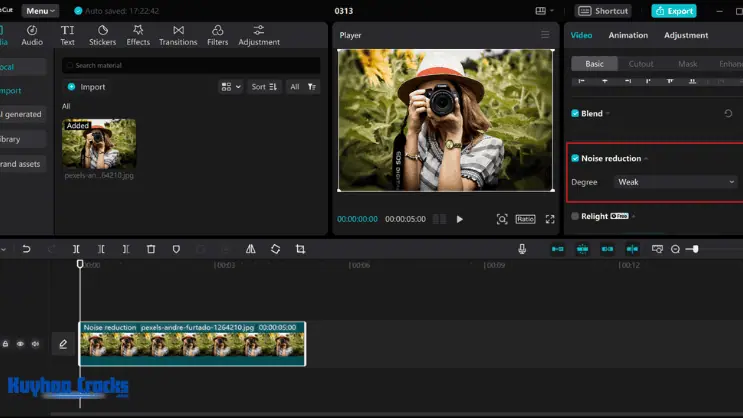Click the Undo arrow in timeline toolbar
The width and height of the screenshot is (743, 418).
coord(26,249)
